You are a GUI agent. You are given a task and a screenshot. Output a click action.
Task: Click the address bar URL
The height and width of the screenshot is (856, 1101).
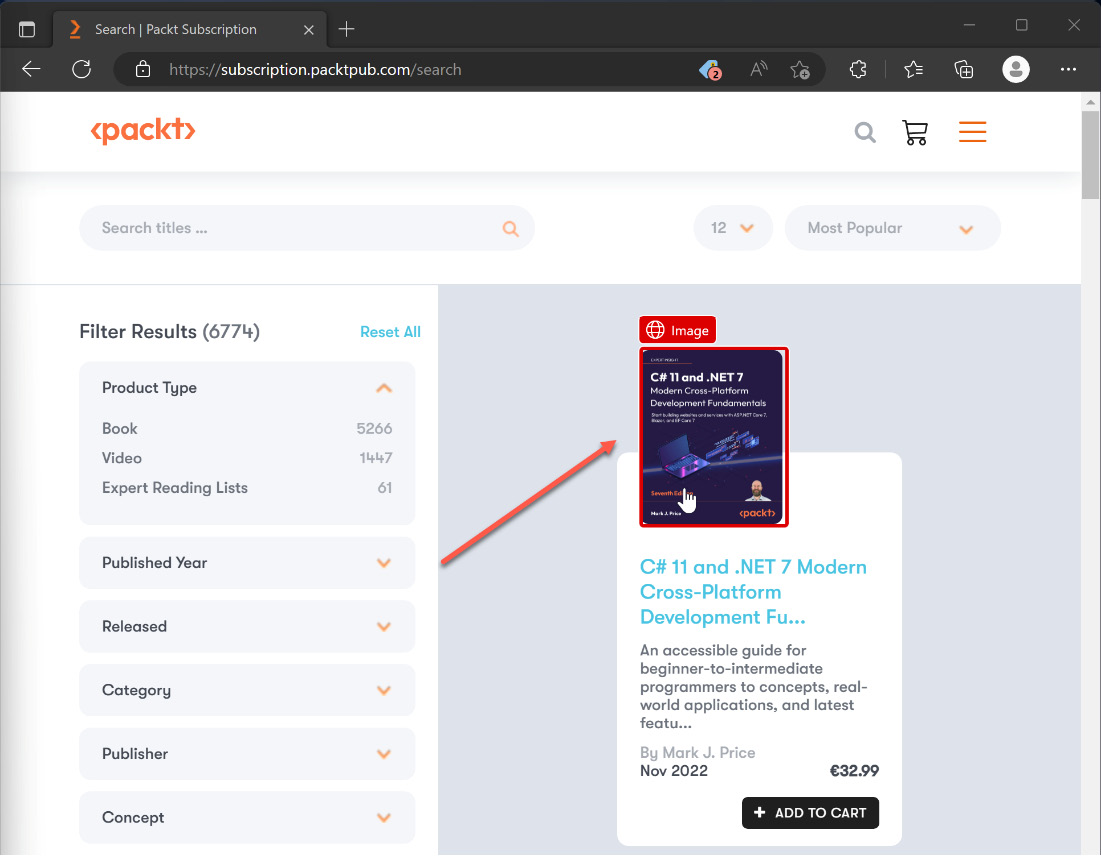tap(315, 70)
